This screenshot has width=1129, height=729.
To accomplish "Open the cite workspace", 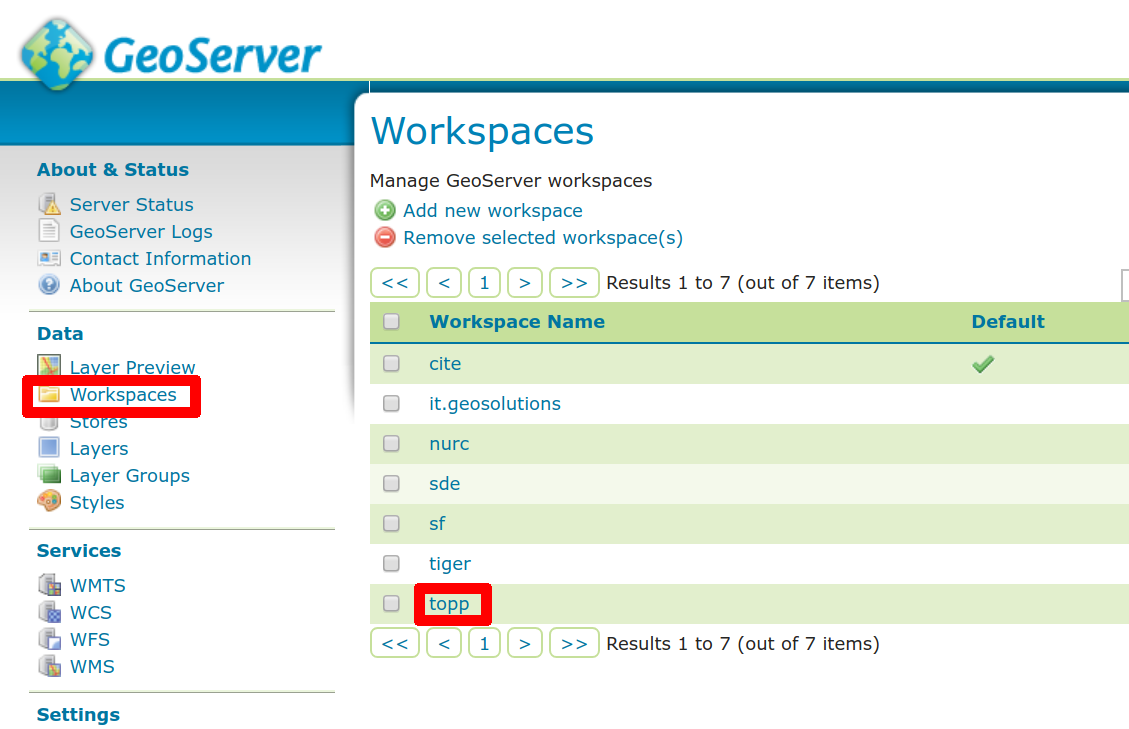I will pyautogui.click(x=445, y=364).
